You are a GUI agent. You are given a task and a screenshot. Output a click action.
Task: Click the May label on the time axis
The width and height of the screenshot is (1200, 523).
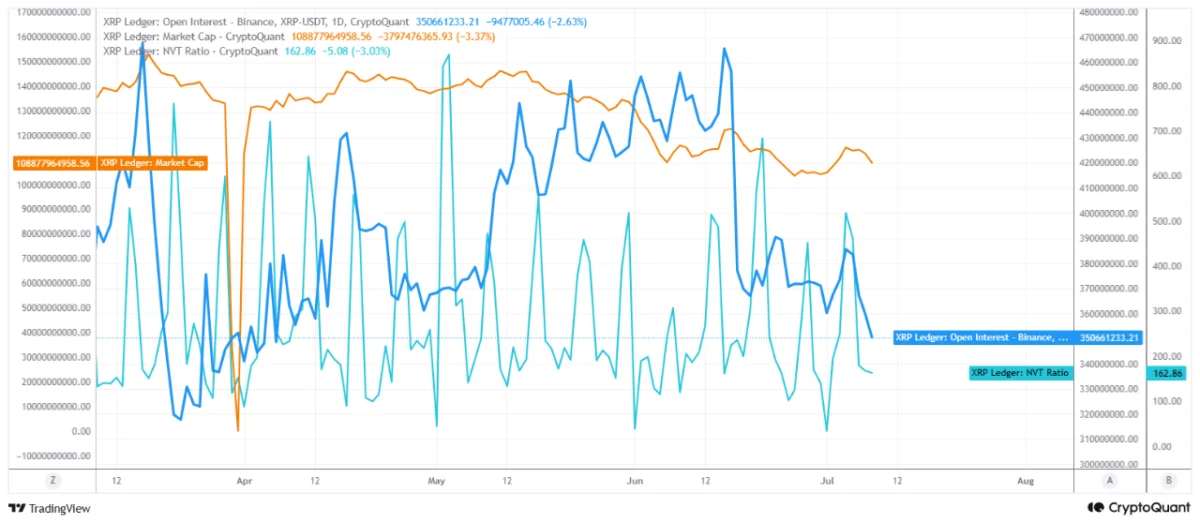[x=436, y=480]
